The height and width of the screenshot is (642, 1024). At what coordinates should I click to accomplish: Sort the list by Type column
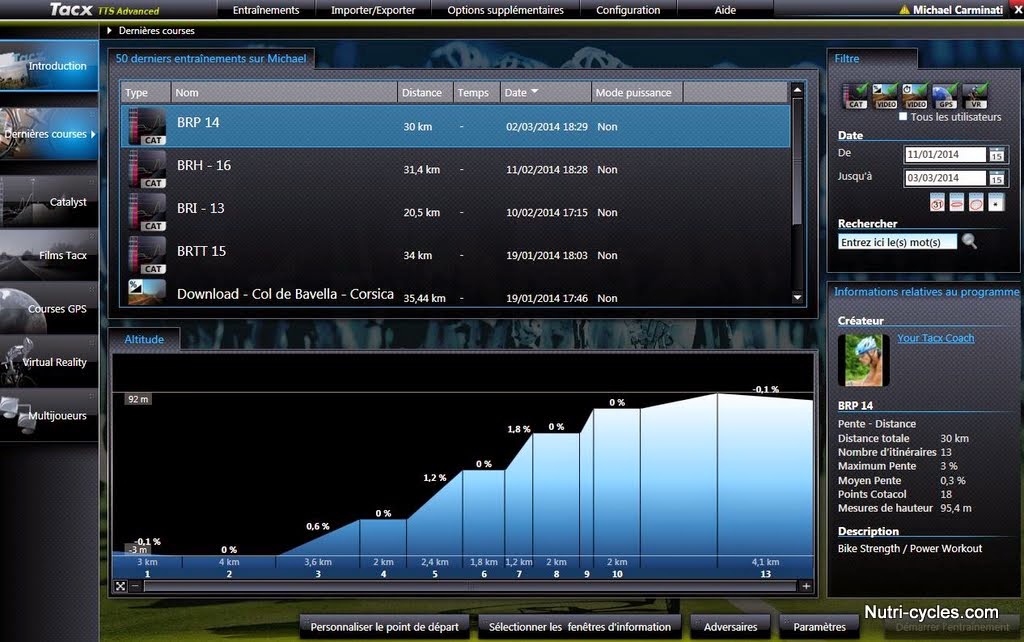tap(146, 93)
